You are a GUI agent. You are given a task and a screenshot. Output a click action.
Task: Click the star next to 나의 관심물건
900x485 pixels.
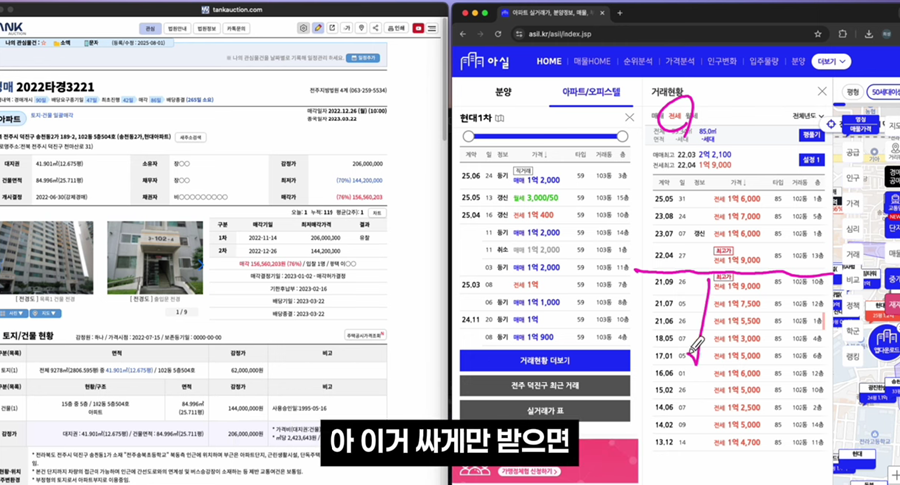[43, 43]
